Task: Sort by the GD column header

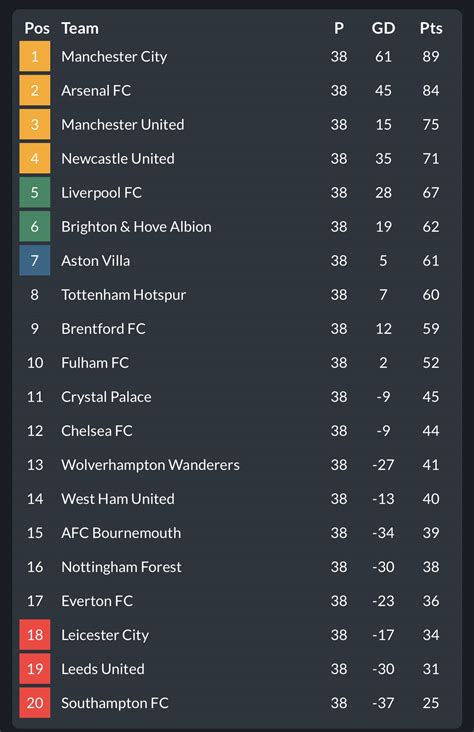Action: click(x=383, y=28)
